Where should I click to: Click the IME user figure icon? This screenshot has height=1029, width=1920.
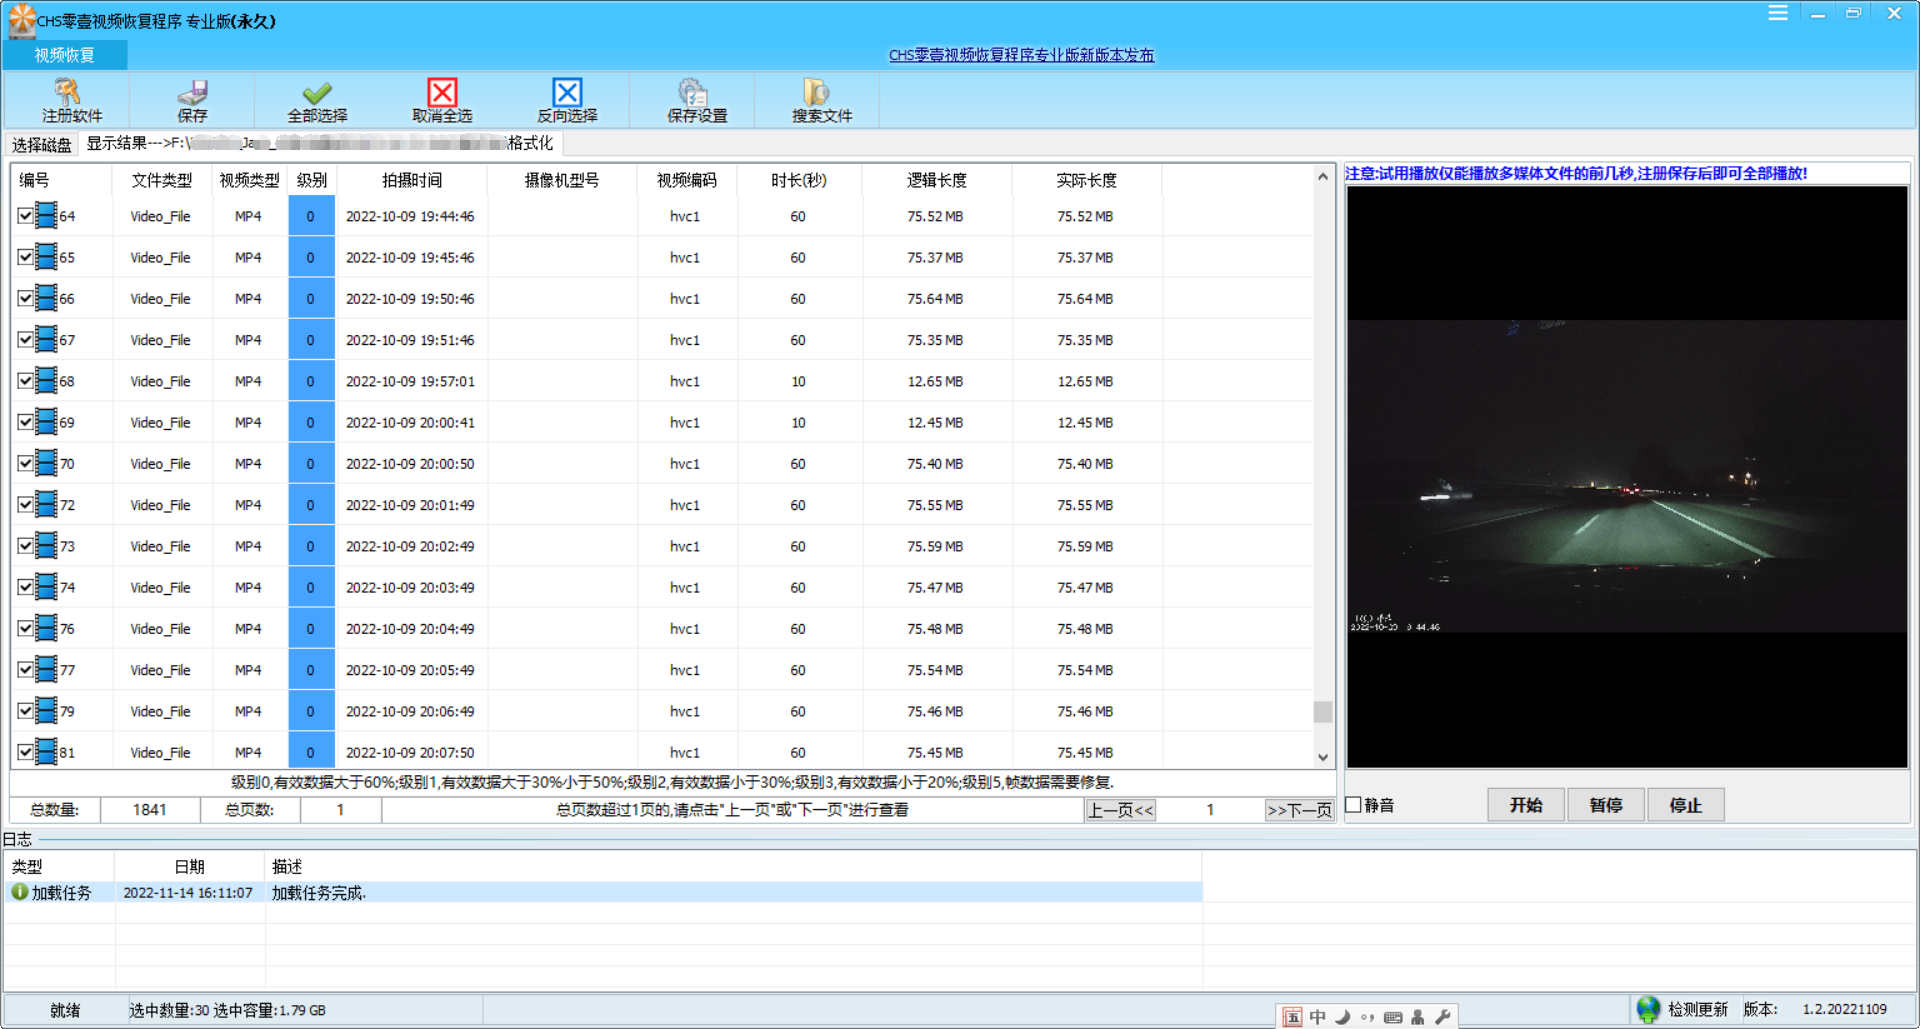pyautogui.click(x=1418, y=1017)
